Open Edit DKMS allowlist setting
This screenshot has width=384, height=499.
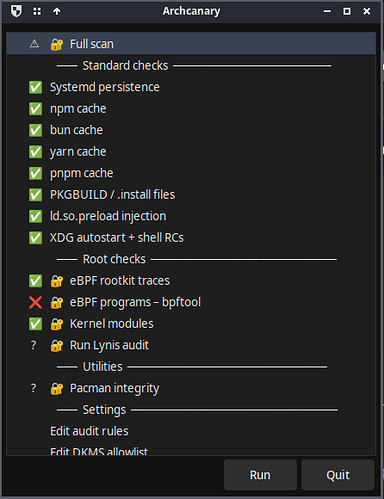(191, 450)
